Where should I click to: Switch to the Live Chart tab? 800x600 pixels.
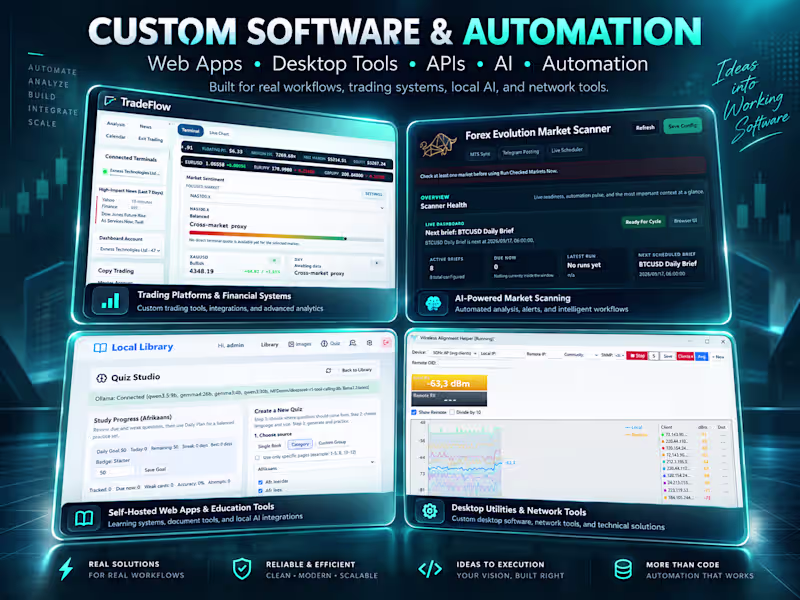pos(219,133)
